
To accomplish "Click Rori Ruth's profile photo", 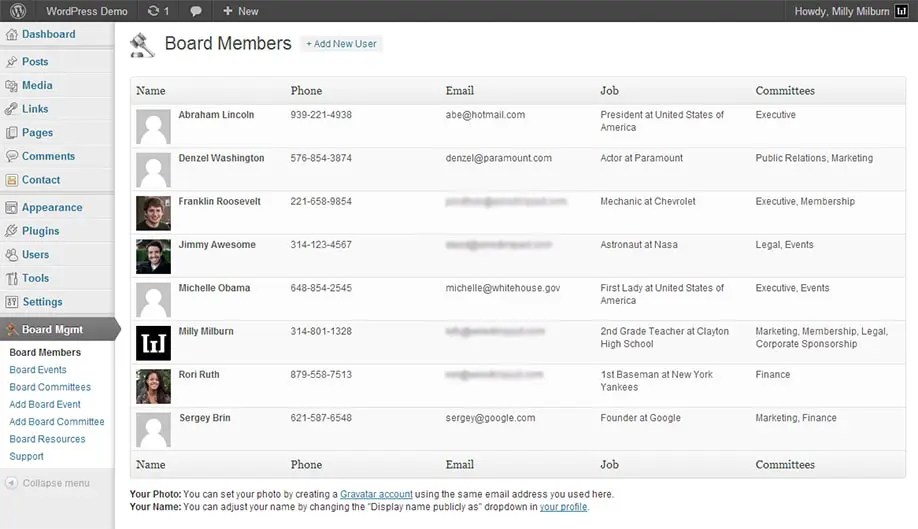I will click(153, 386).
